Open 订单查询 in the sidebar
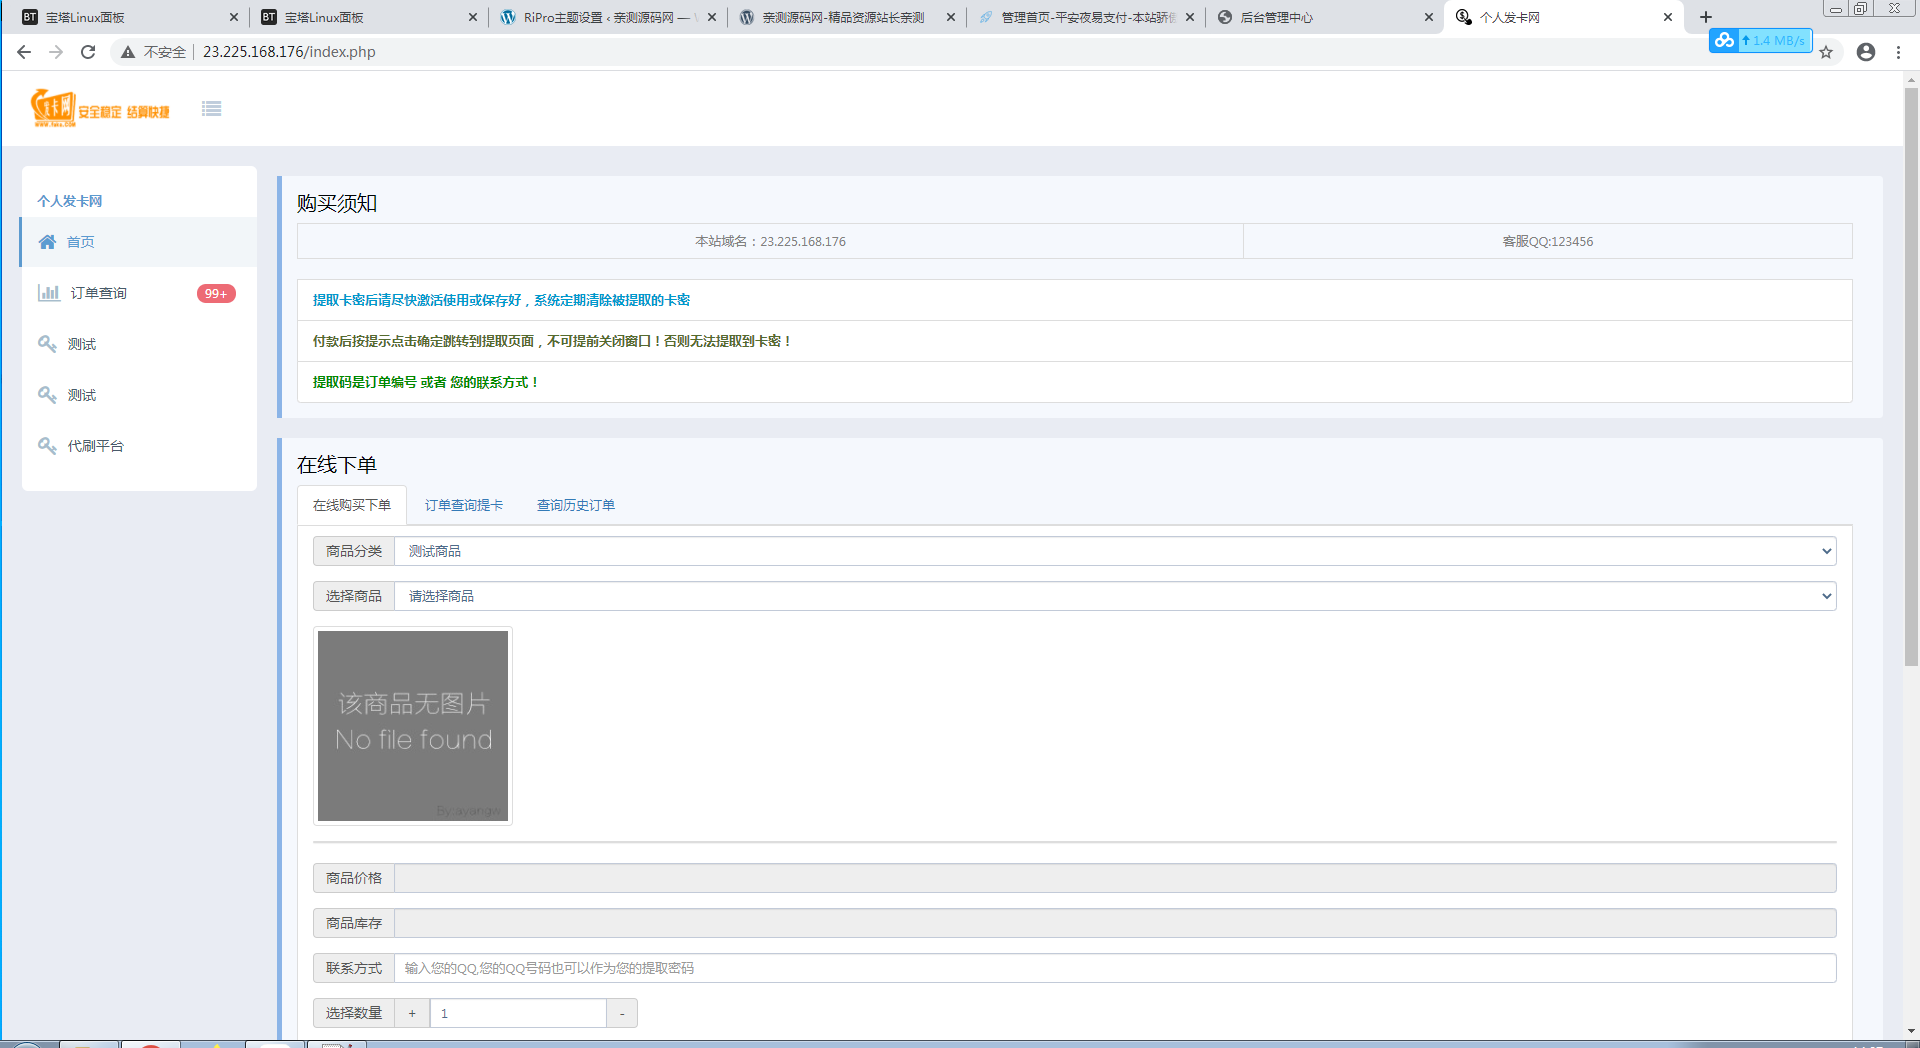The image size is (1920, 1048). click(139, 293)
